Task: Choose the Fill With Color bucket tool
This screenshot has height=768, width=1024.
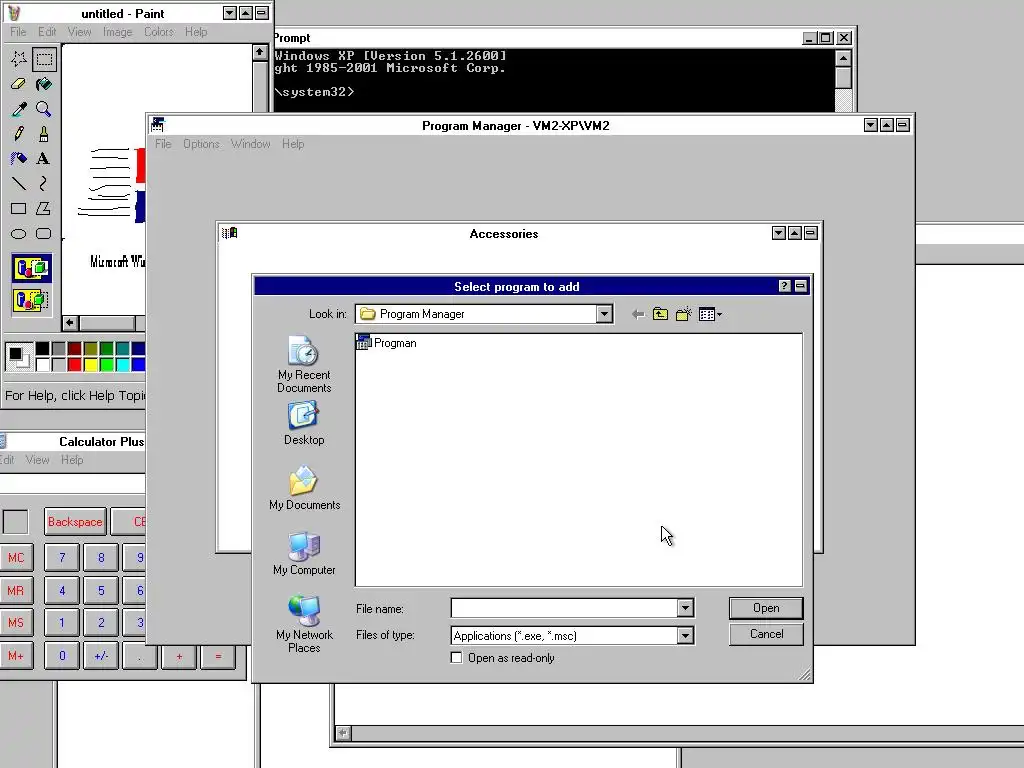Action: [44, 84]
